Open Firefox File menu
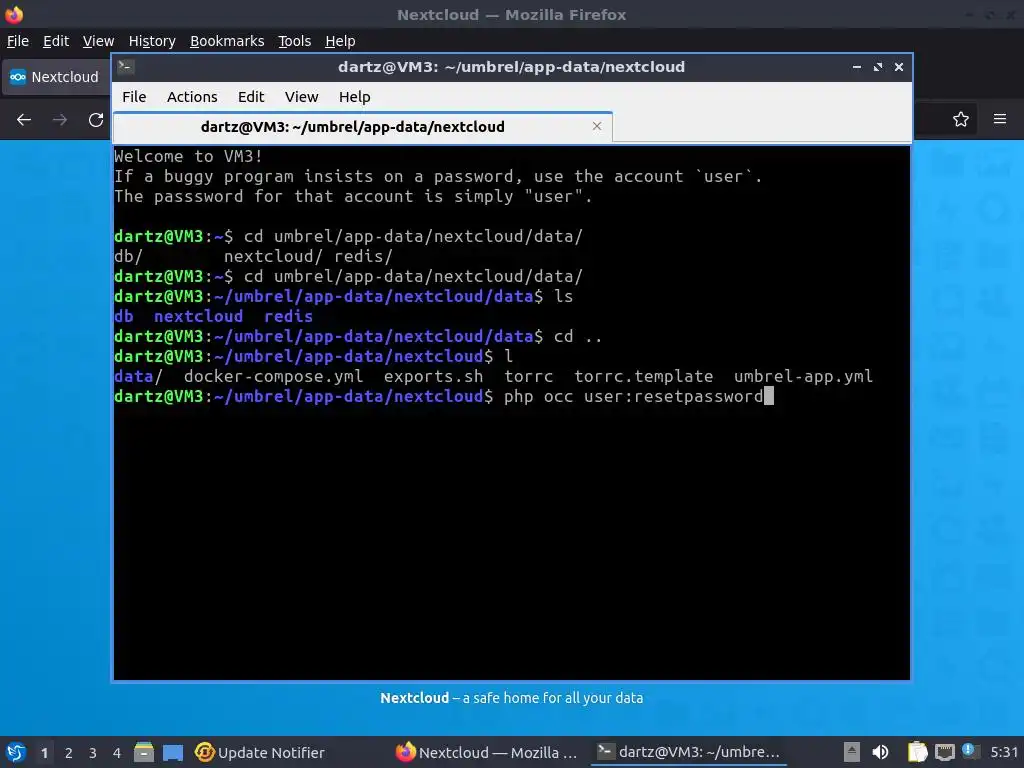This screenshot has width=1024, height=768. 18,41
